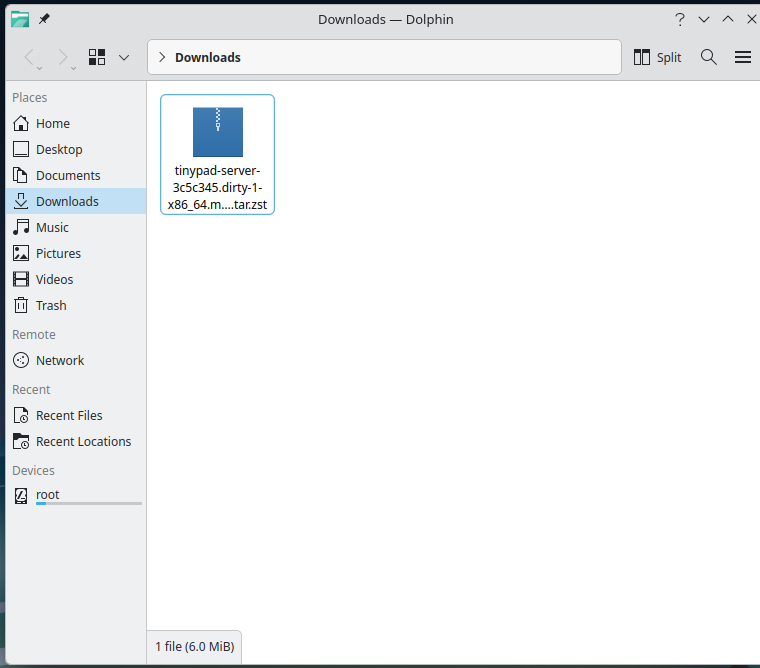Click the Downloads arrow icon in sidebar
The width and height of the screenshot is (760, 668).
click(21, 201)
